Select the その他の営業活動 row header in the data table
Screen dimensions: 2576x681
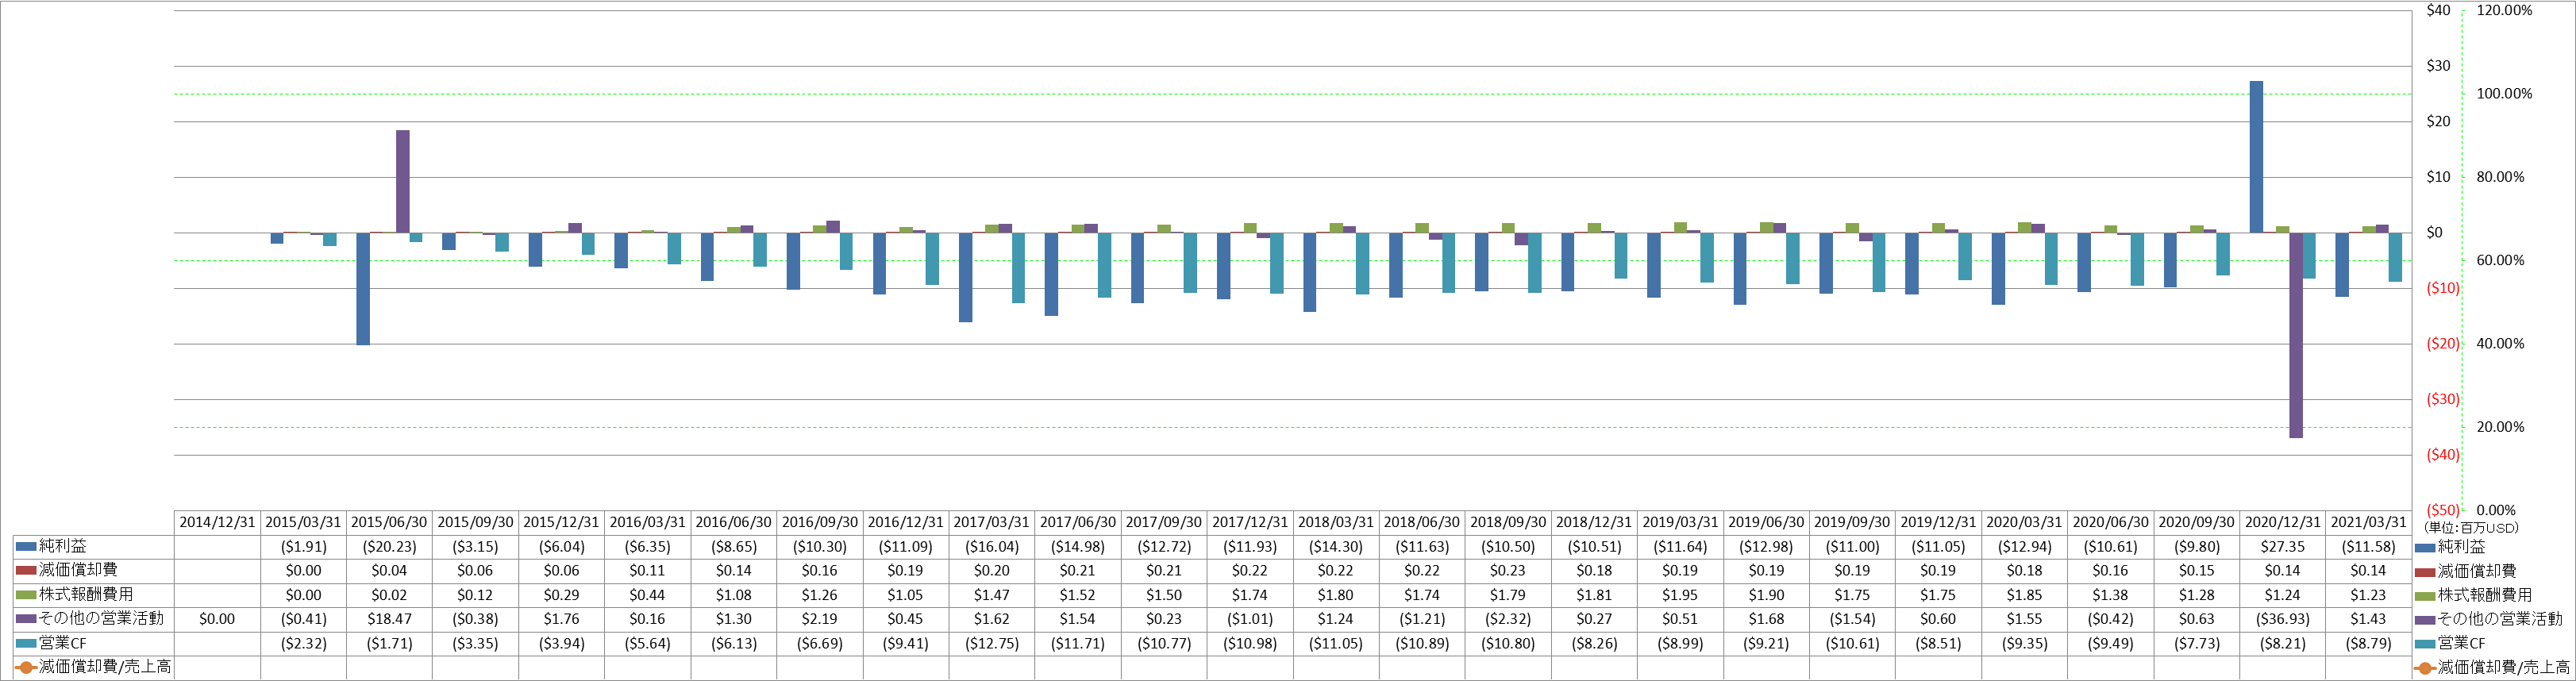[93, 619]
